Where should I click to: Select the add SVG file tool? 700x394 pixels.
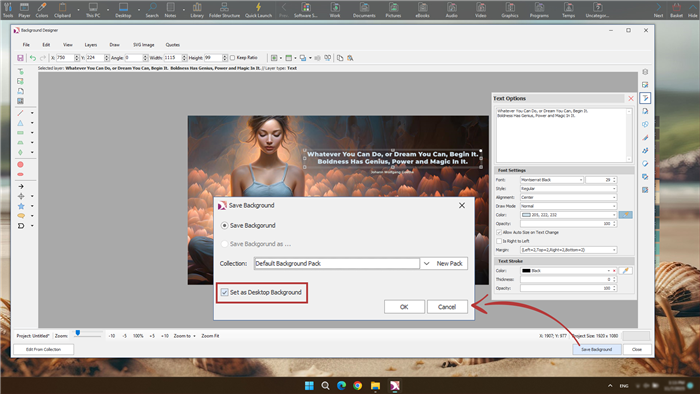point(21,91)
